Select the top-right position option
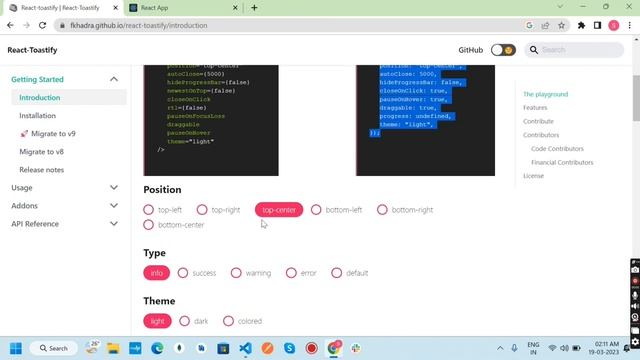The image size is (640, 360). 202,210
